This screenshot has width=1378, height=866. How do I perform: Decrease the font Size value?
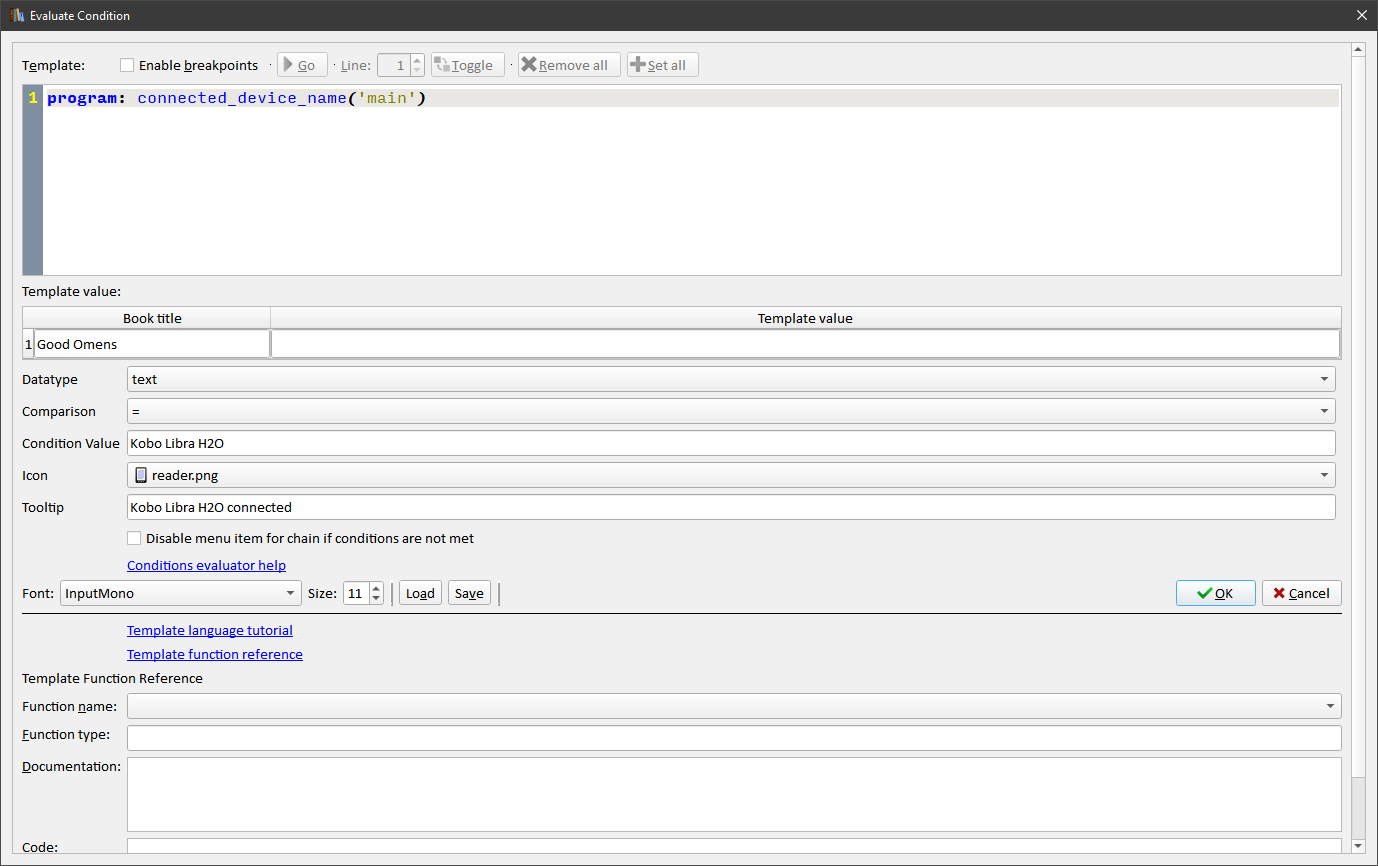[376, 599]
